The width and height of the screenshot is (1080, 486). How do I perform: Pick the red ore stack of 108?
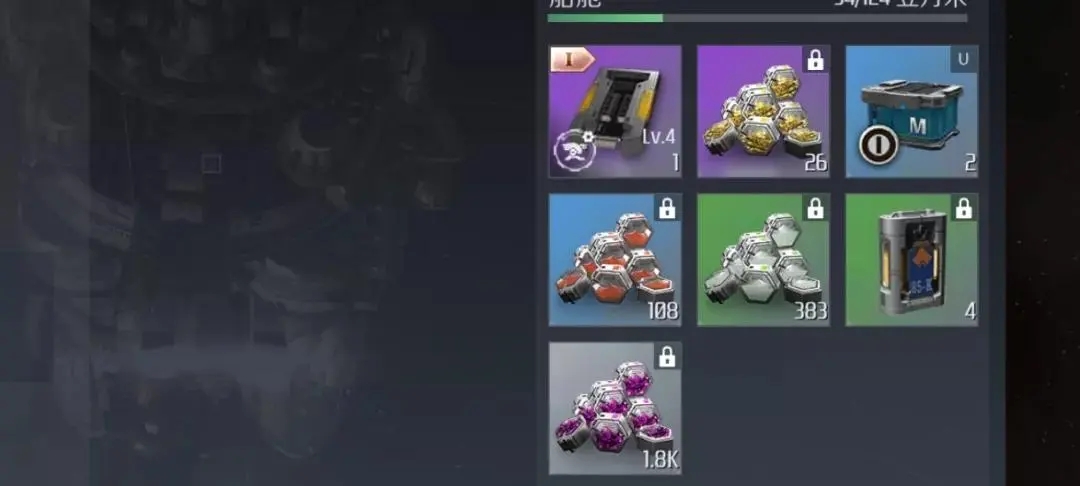[615, 260]
